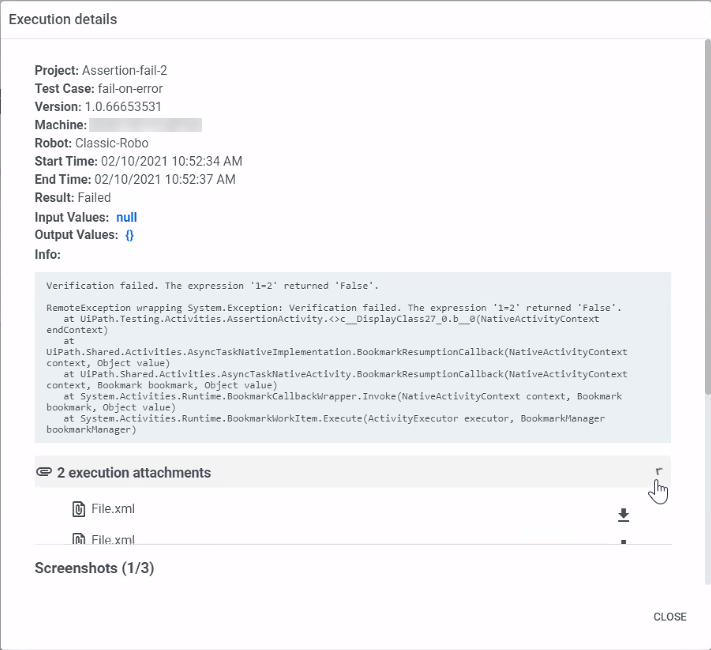
Task: Click the first File.xml file icon
Action: [78, 509]
